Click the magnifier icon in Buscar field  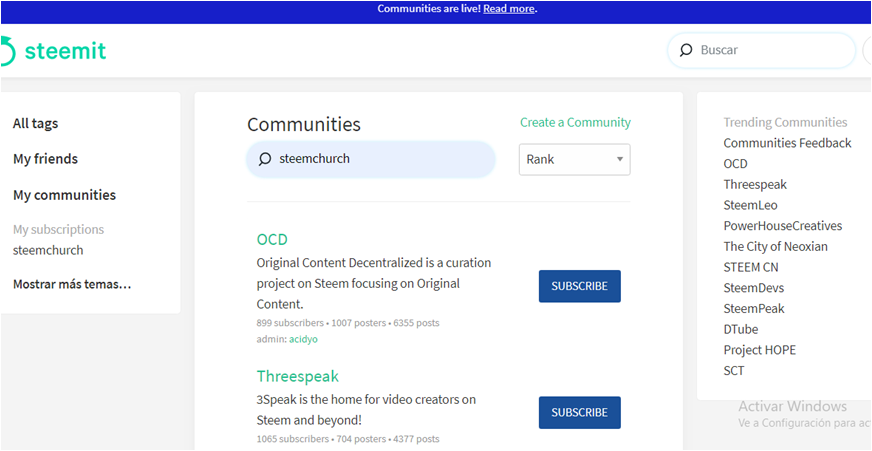(686, 50)
